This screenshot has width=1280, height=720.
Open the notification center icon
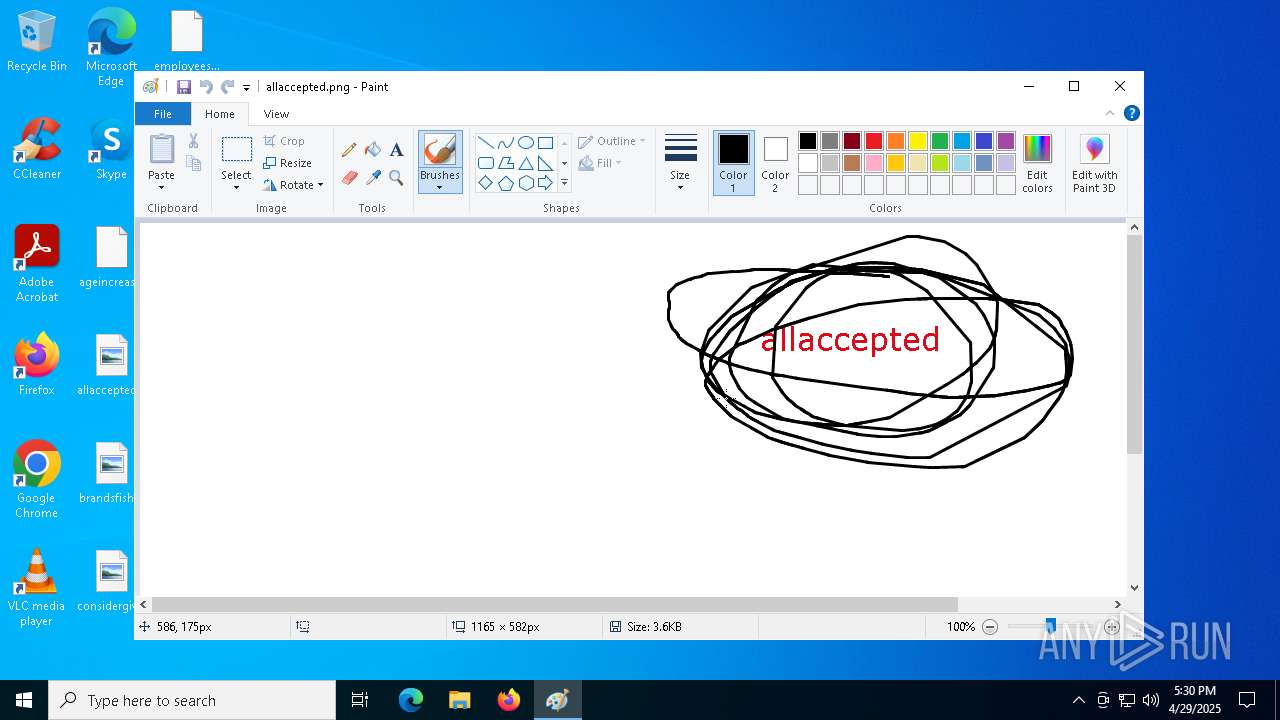pyautogui.click(x=1247, y=700)
